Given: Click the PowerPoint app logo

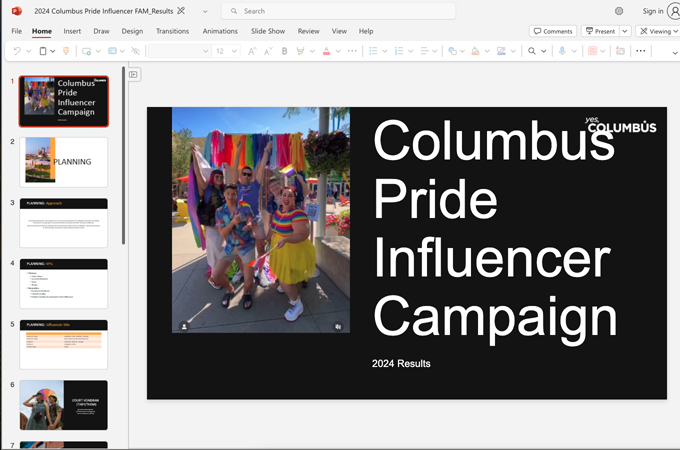Looking at the screenshot, I should pyautogui.click(x=17, y=11).
